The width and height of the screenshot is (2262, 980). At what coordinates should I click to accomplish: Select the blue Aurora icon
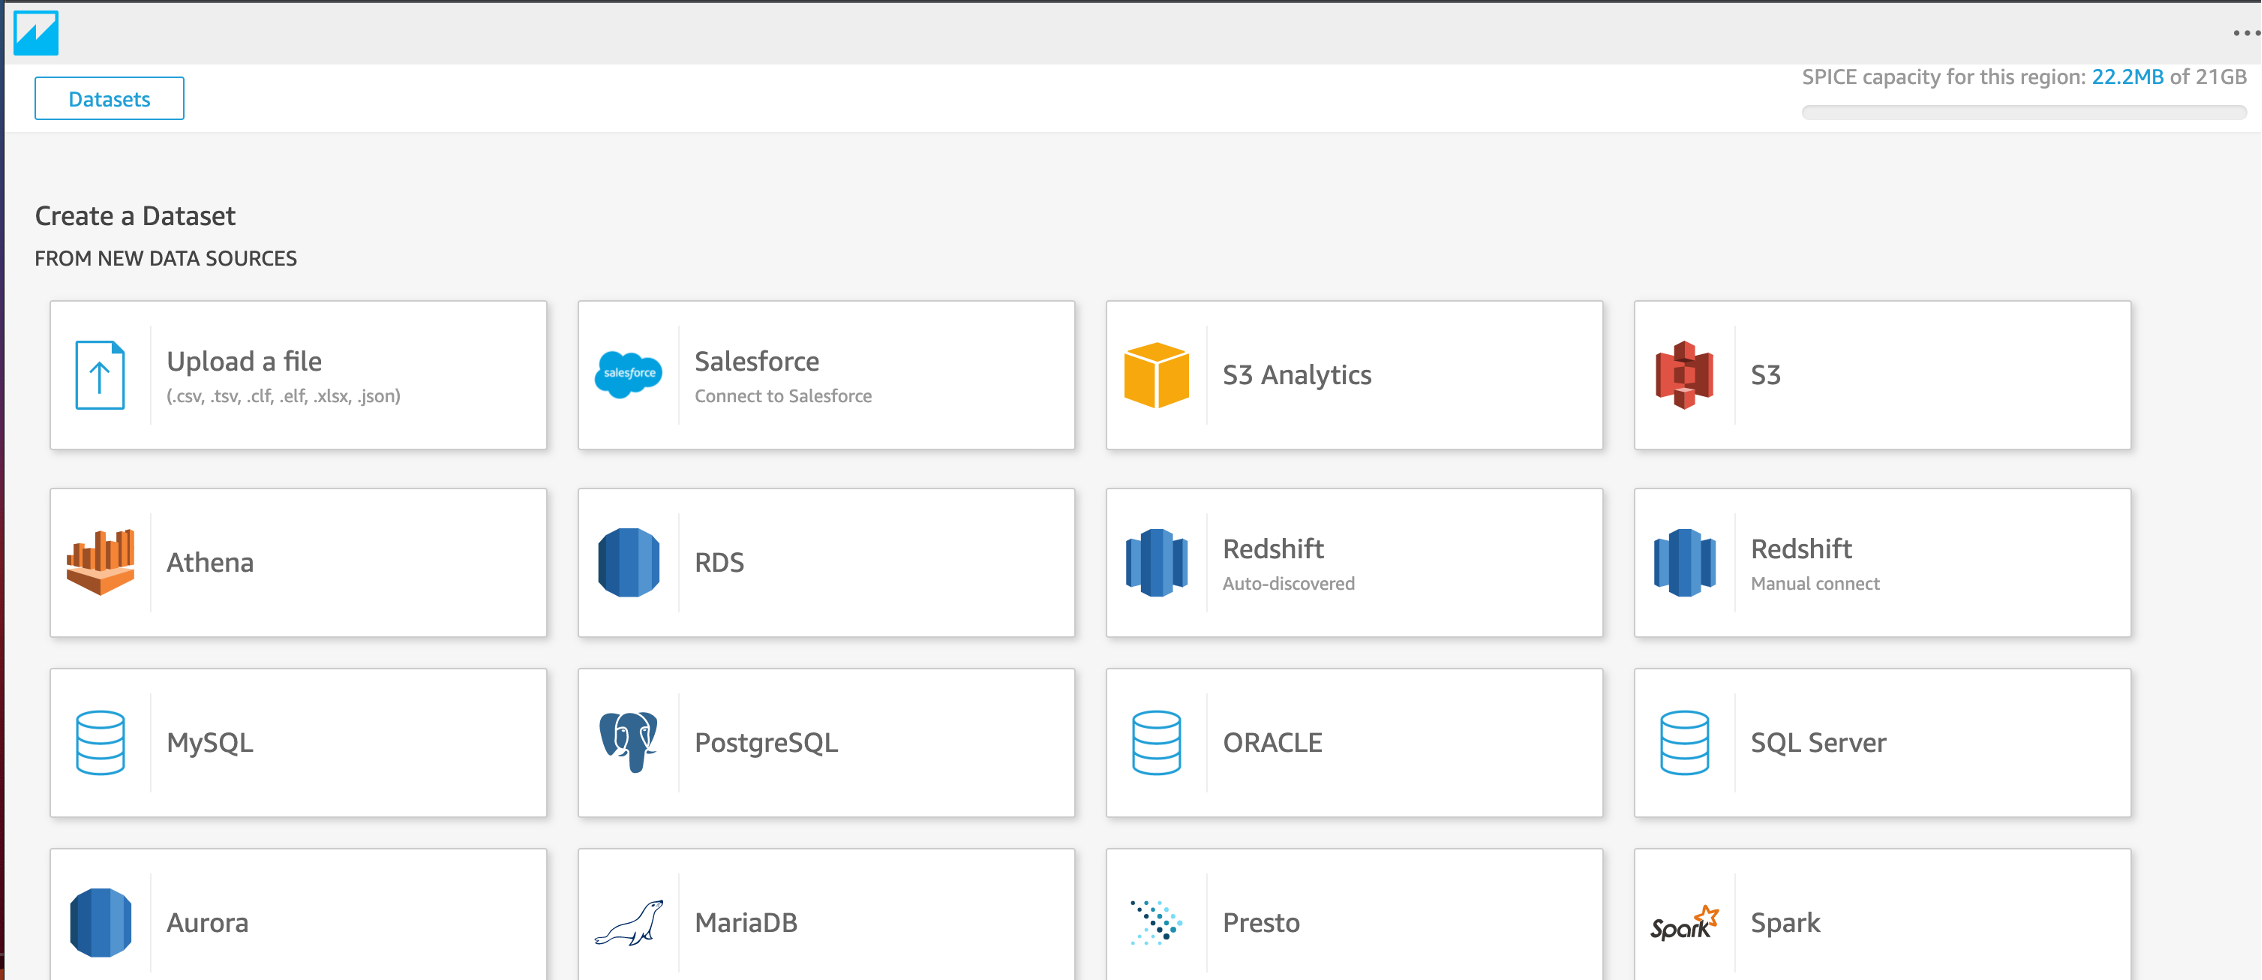pyautogui.click(x=100, y=922)
